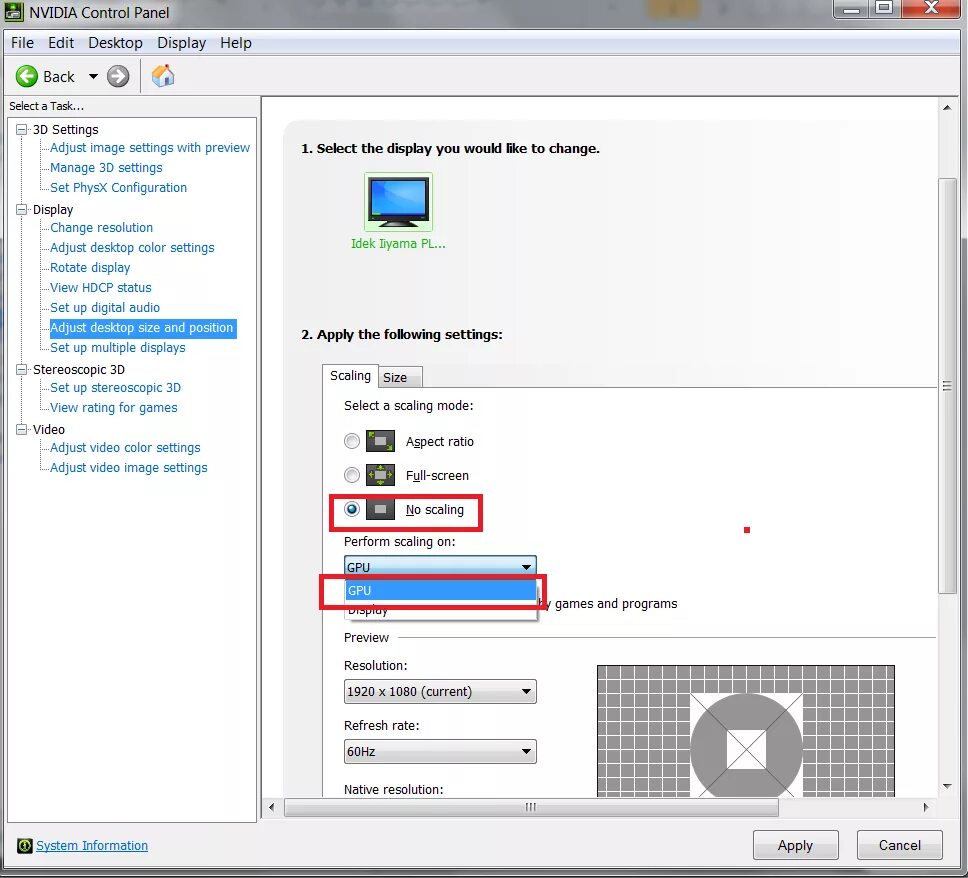Select the Aspect ratio radio button

(352, 441)
